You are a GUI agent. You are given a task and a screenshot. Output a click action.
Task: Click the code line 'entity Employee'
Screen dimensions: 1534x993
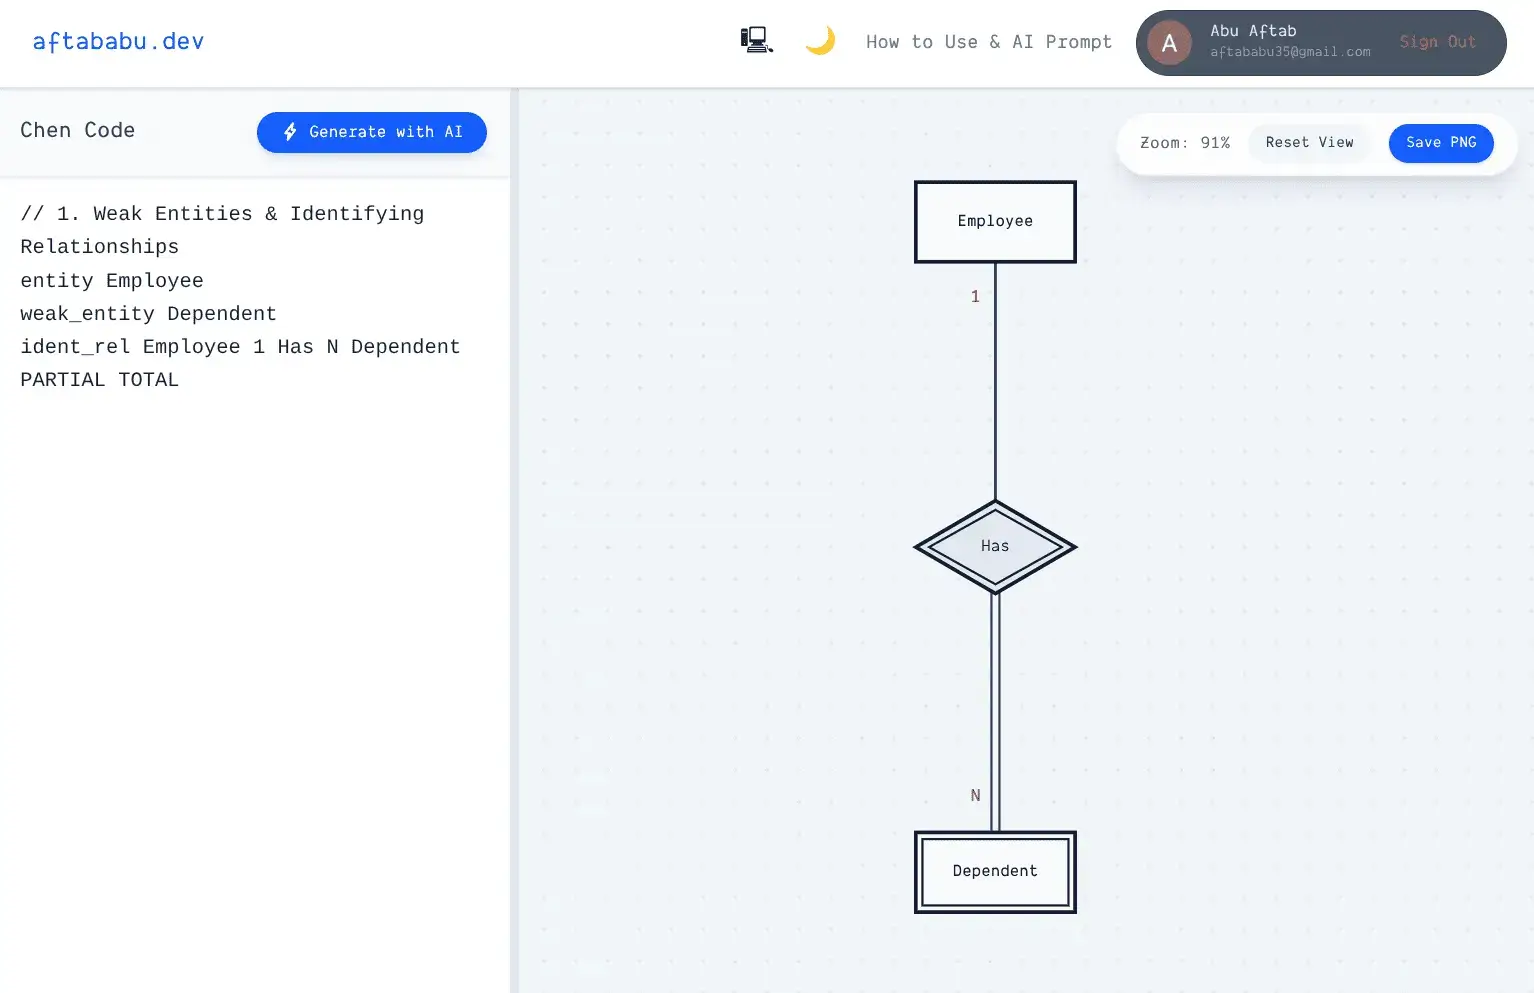pos(112,281)
